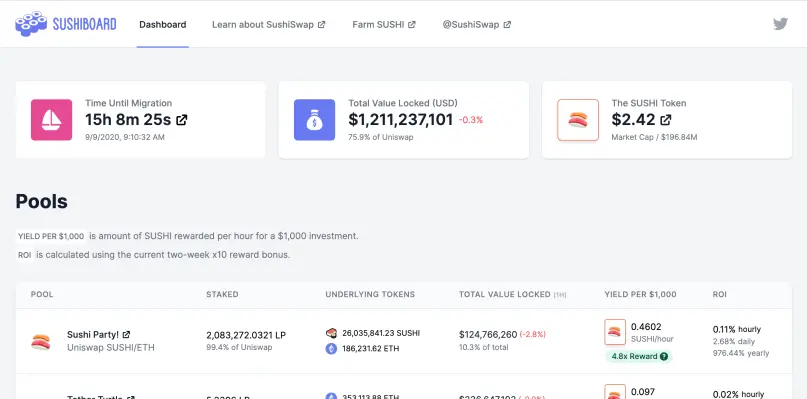Click the ROI column header
The image size is (807, 399).
tap(720, 294)
